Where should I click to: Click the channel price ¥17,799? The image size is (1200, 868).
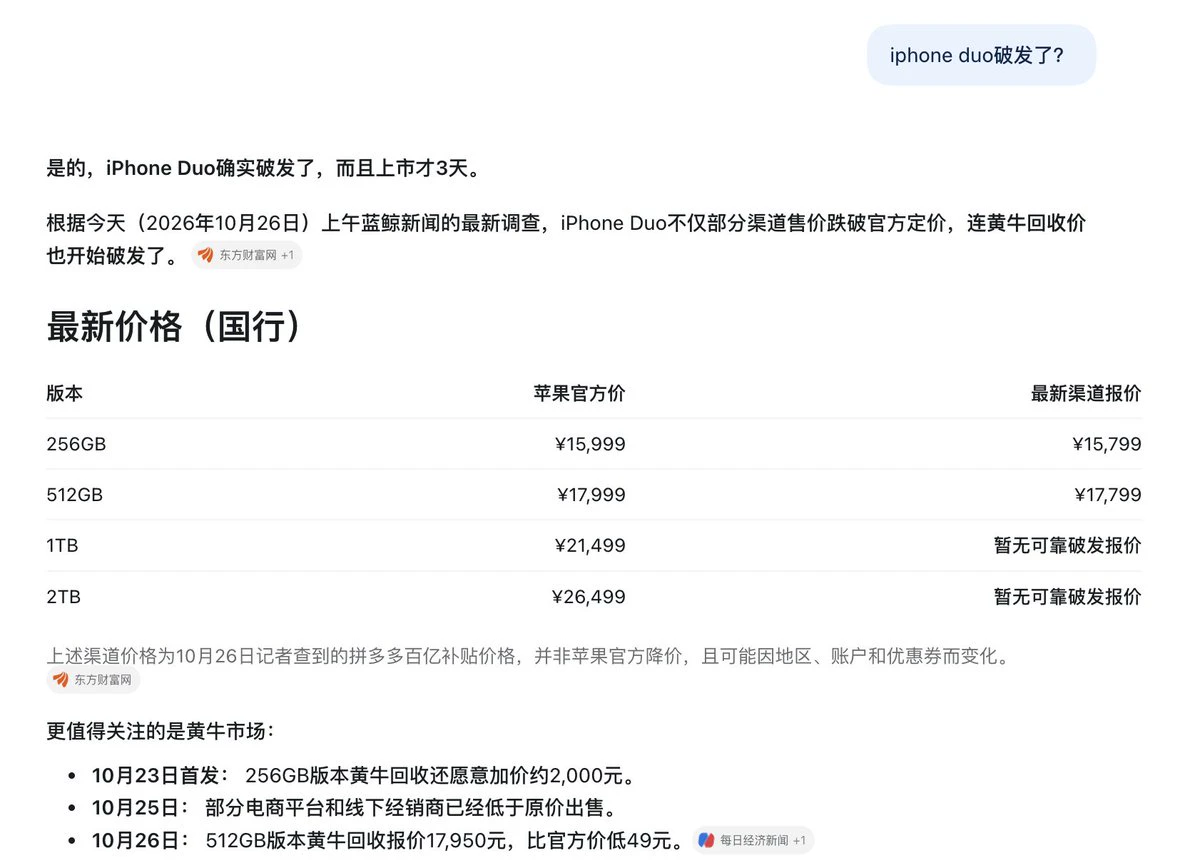point(1108,495)
